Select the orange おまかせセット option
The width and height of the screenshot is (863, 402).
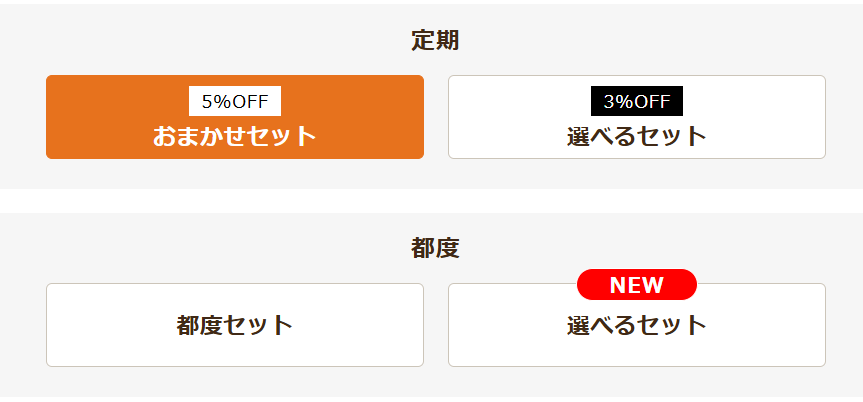coord(235,117)
